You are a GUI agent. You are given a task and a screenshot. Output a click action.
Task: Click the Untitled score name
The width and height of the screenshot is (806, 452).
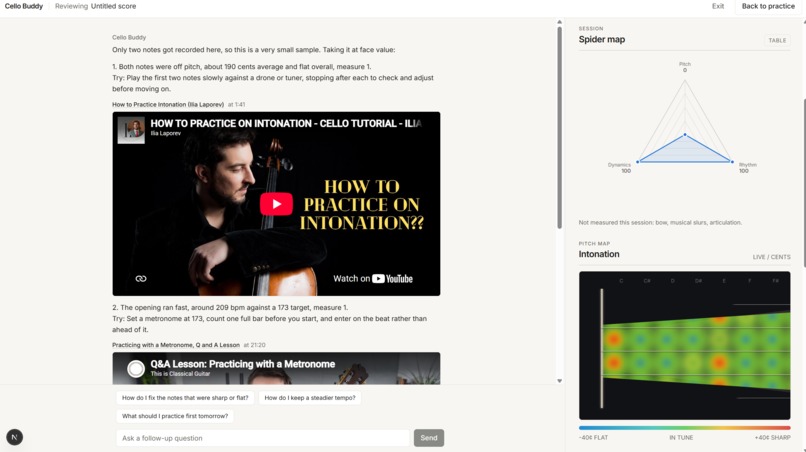click(114, 6)
